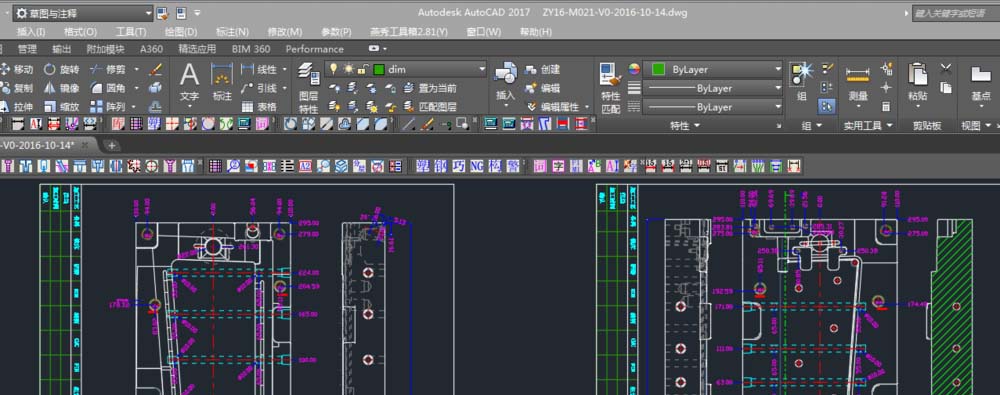Click the green layer color swatch
The width and height of the screenshot is (1000, 395).
(379, 69)
